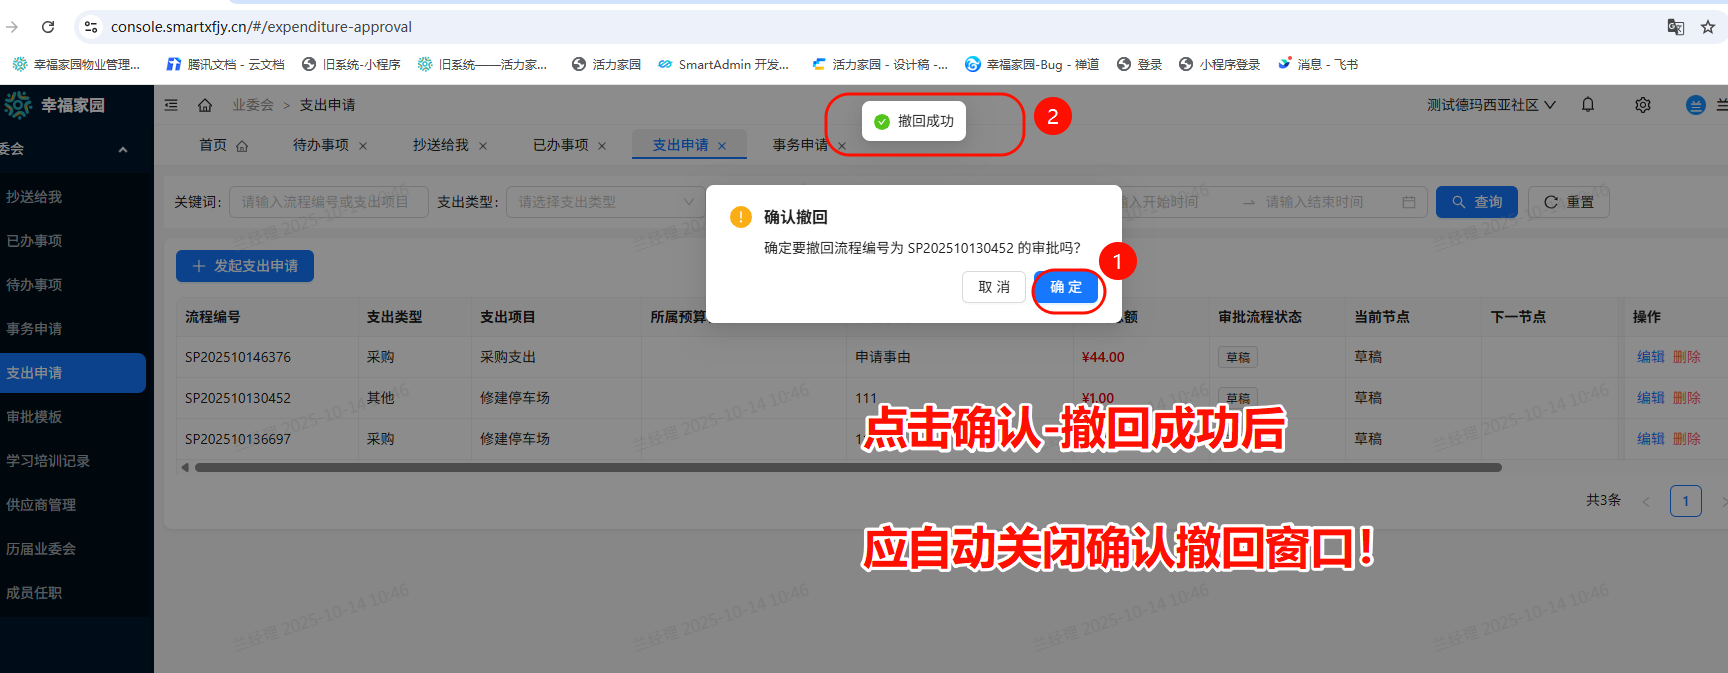Click the address bar URL field

tap(261, 27)
